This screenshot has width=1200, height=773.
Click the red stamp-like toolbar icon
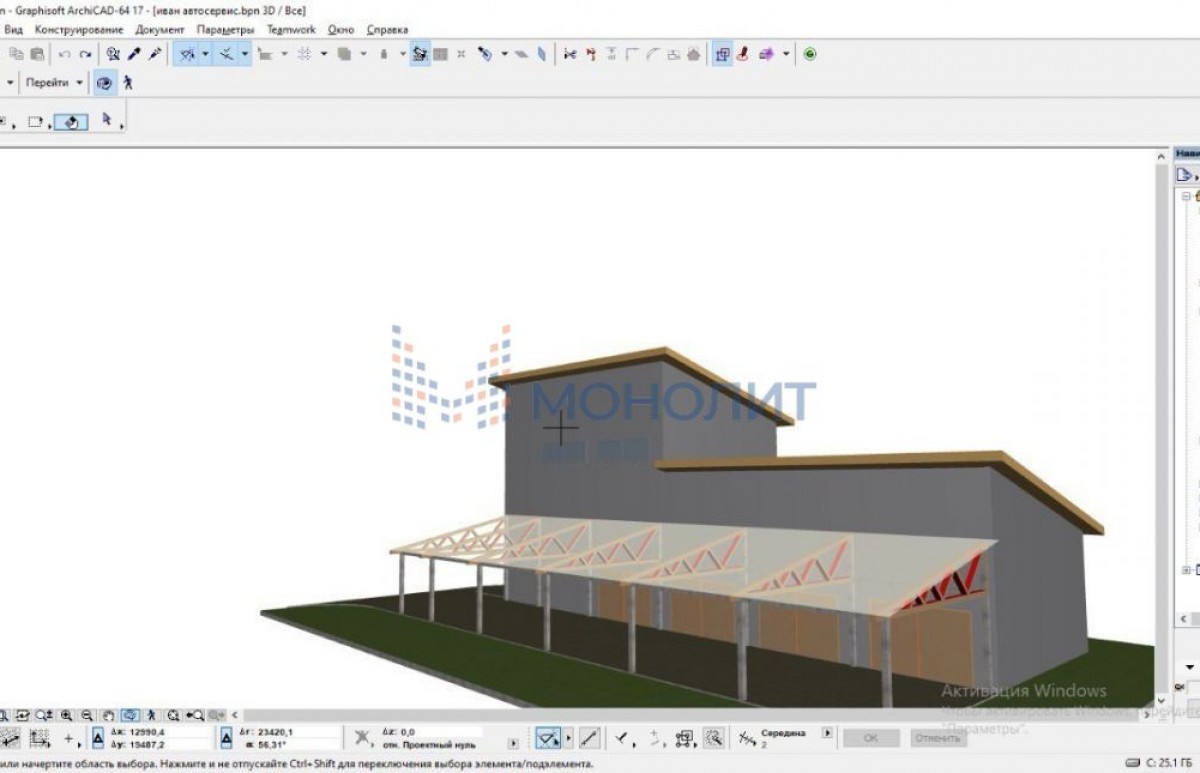743,54
